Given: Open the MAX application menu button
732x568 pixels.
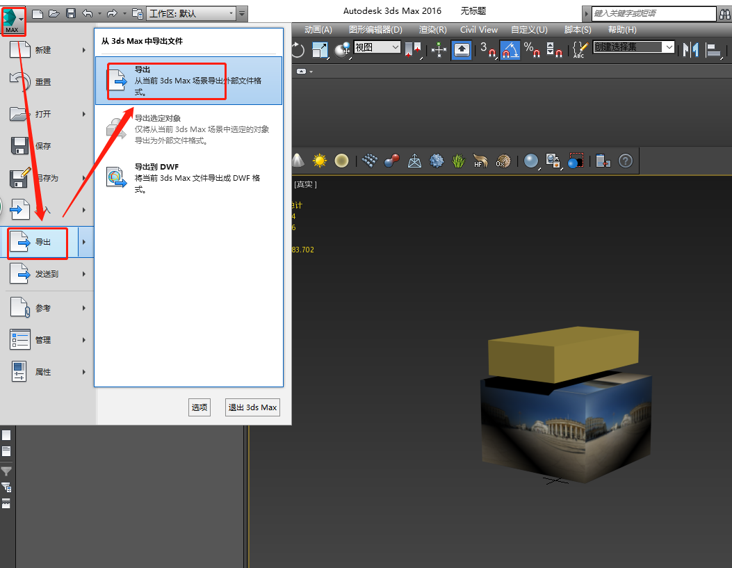Looking at the screenshot, I should point(13,21).
